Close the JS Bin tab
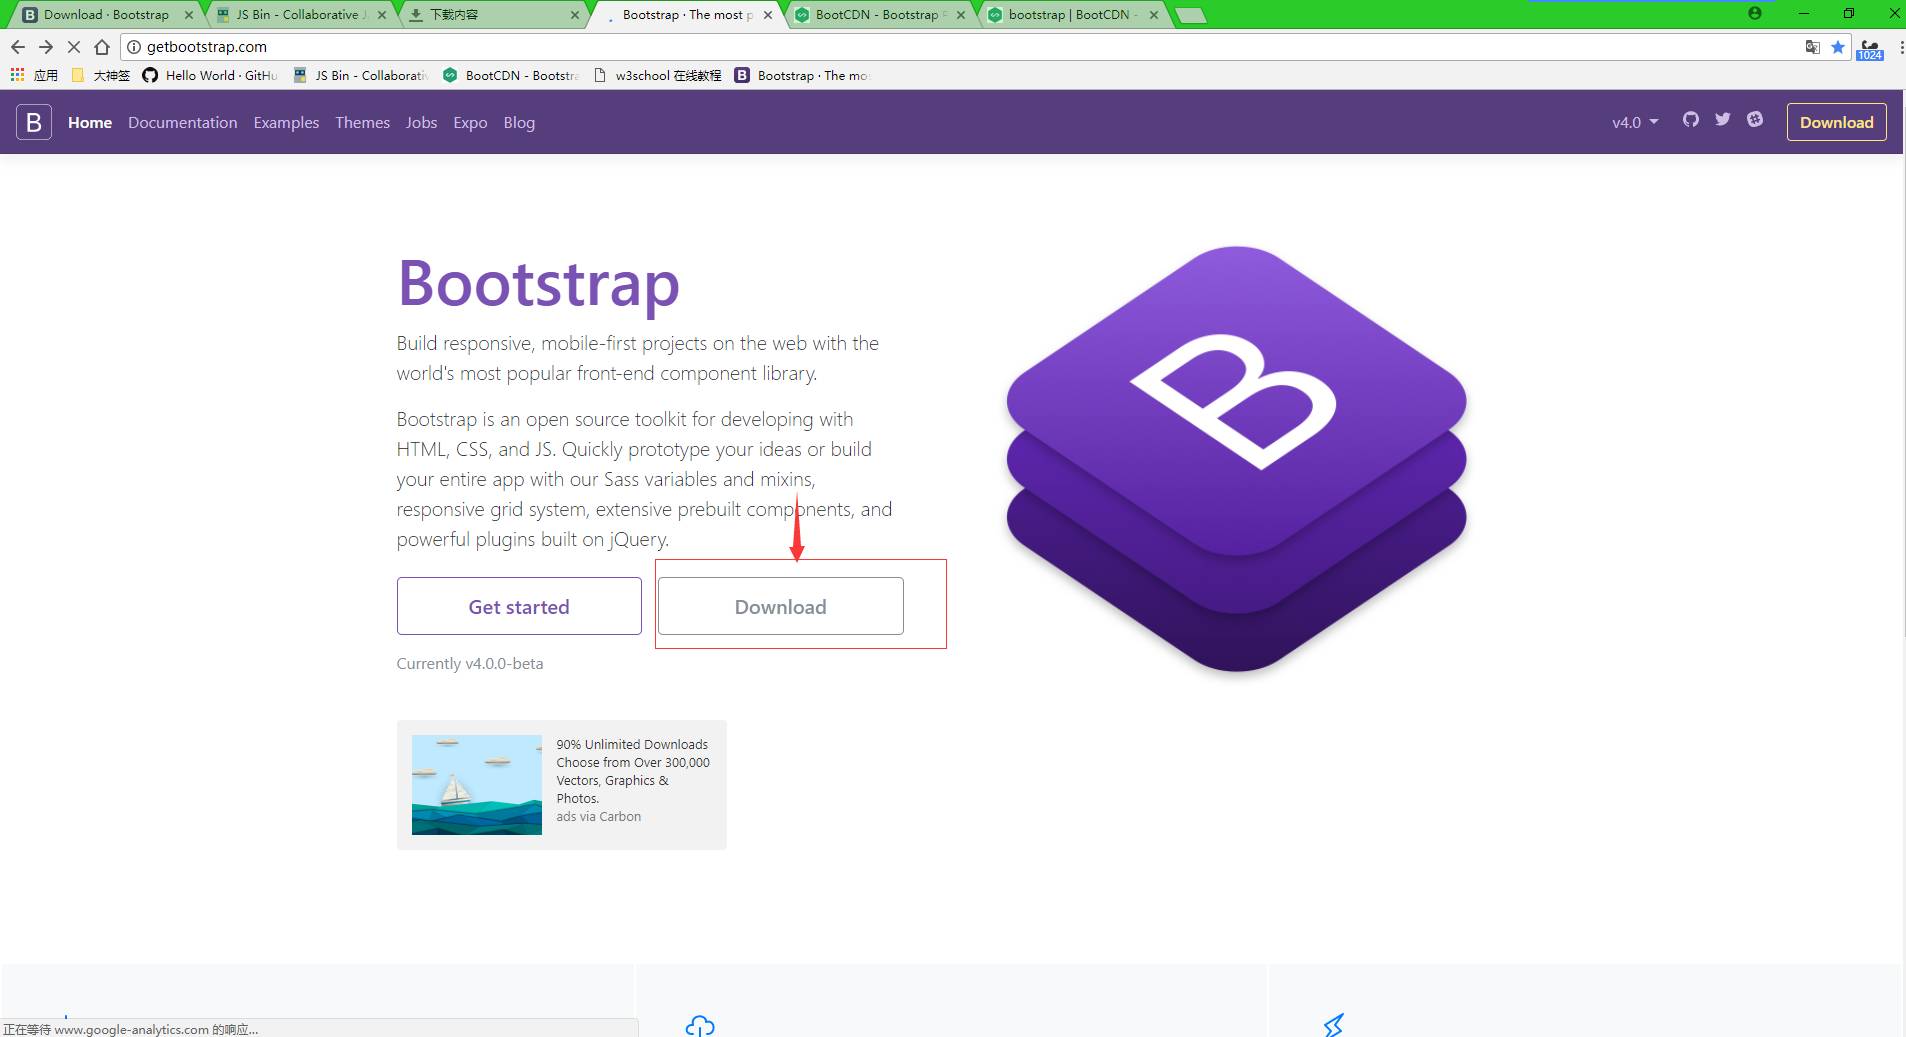Viewport: 1906px width, 1037px height. pyautogui.click(x=382, y=15)
